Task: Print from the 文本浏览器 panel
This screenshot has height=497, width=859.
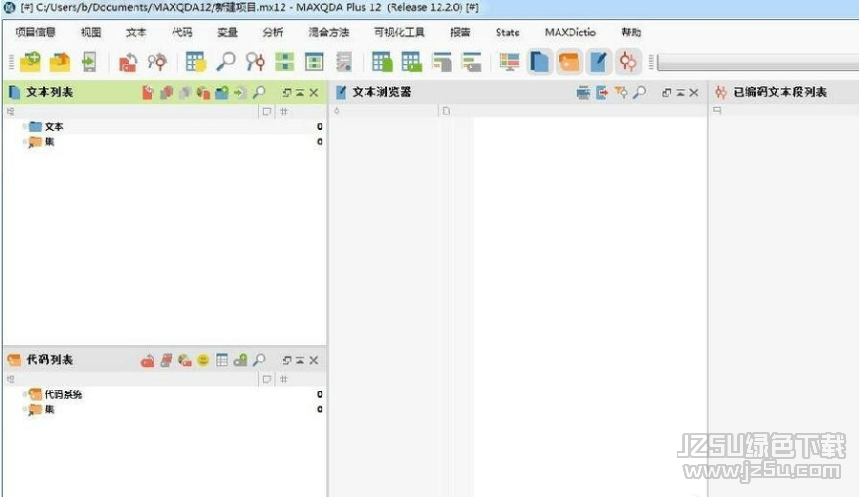Action: pyautogui.click(x=583, y=93)
